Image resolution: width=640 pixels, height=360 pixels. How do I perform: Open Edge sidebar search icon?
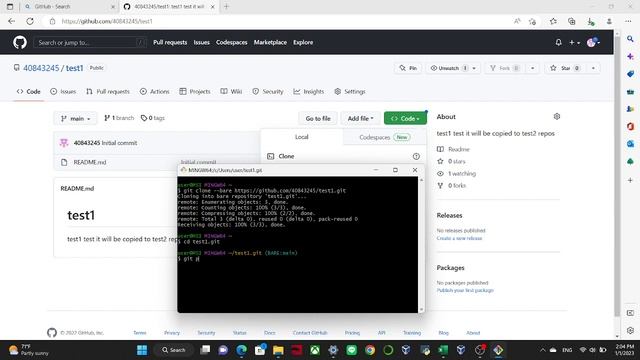point(630,39)
